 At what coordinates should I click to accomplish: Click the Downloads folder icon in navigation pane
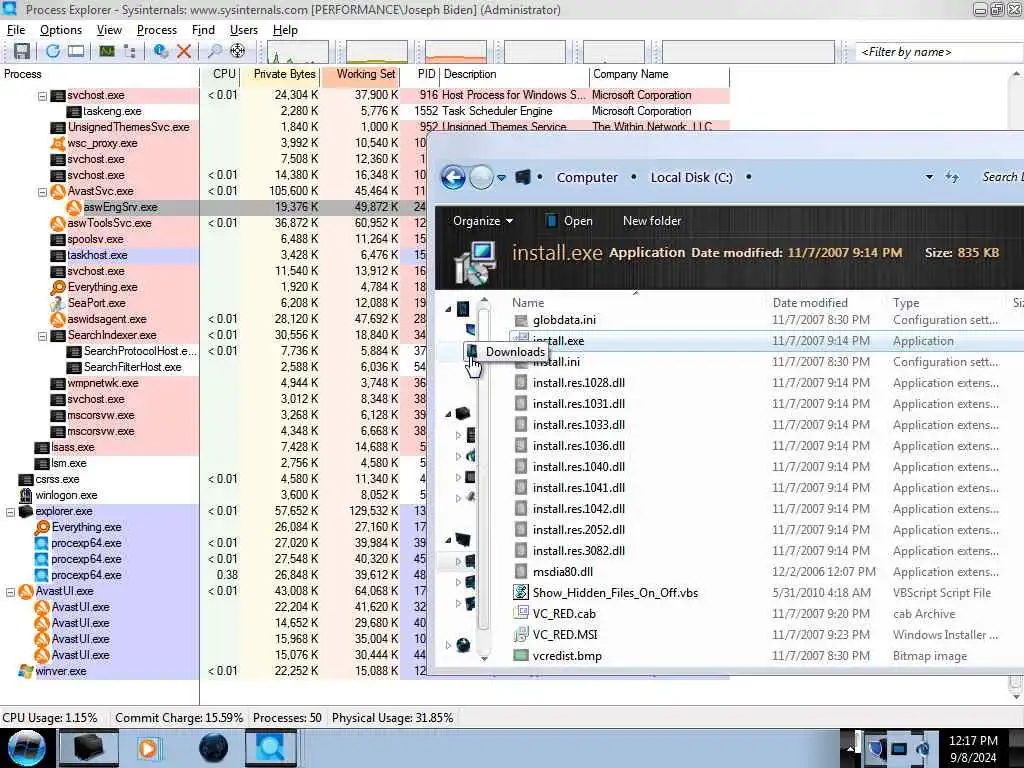472,352
